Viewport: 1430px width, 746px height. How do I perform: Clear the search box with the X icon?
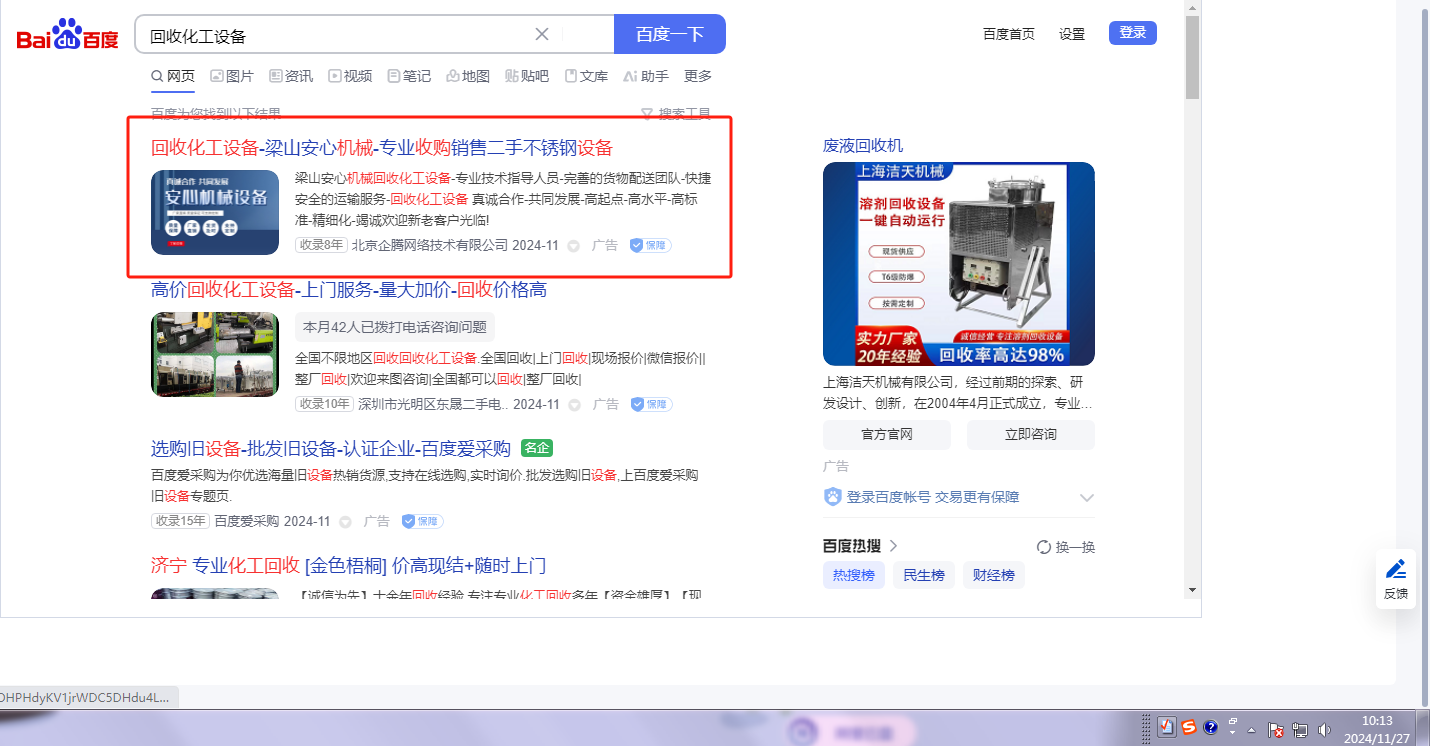point(542,35)
